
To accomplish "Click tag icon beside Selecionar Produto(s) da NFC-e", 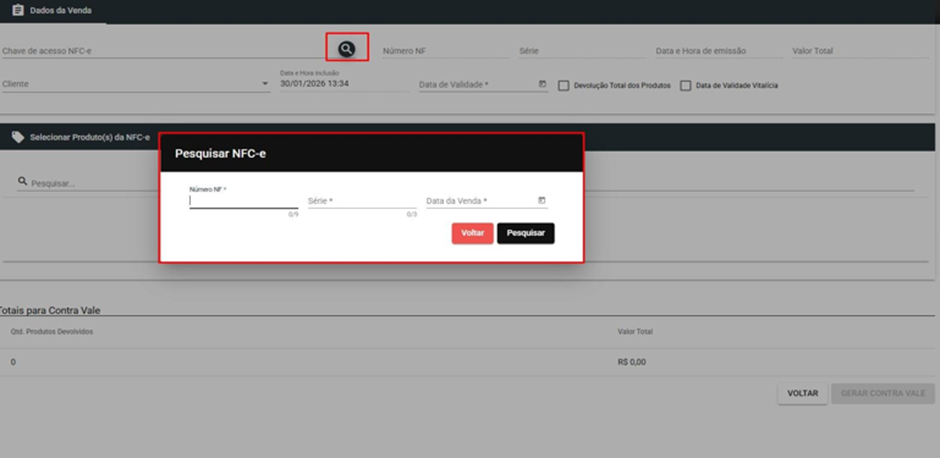I will [18, 137].
